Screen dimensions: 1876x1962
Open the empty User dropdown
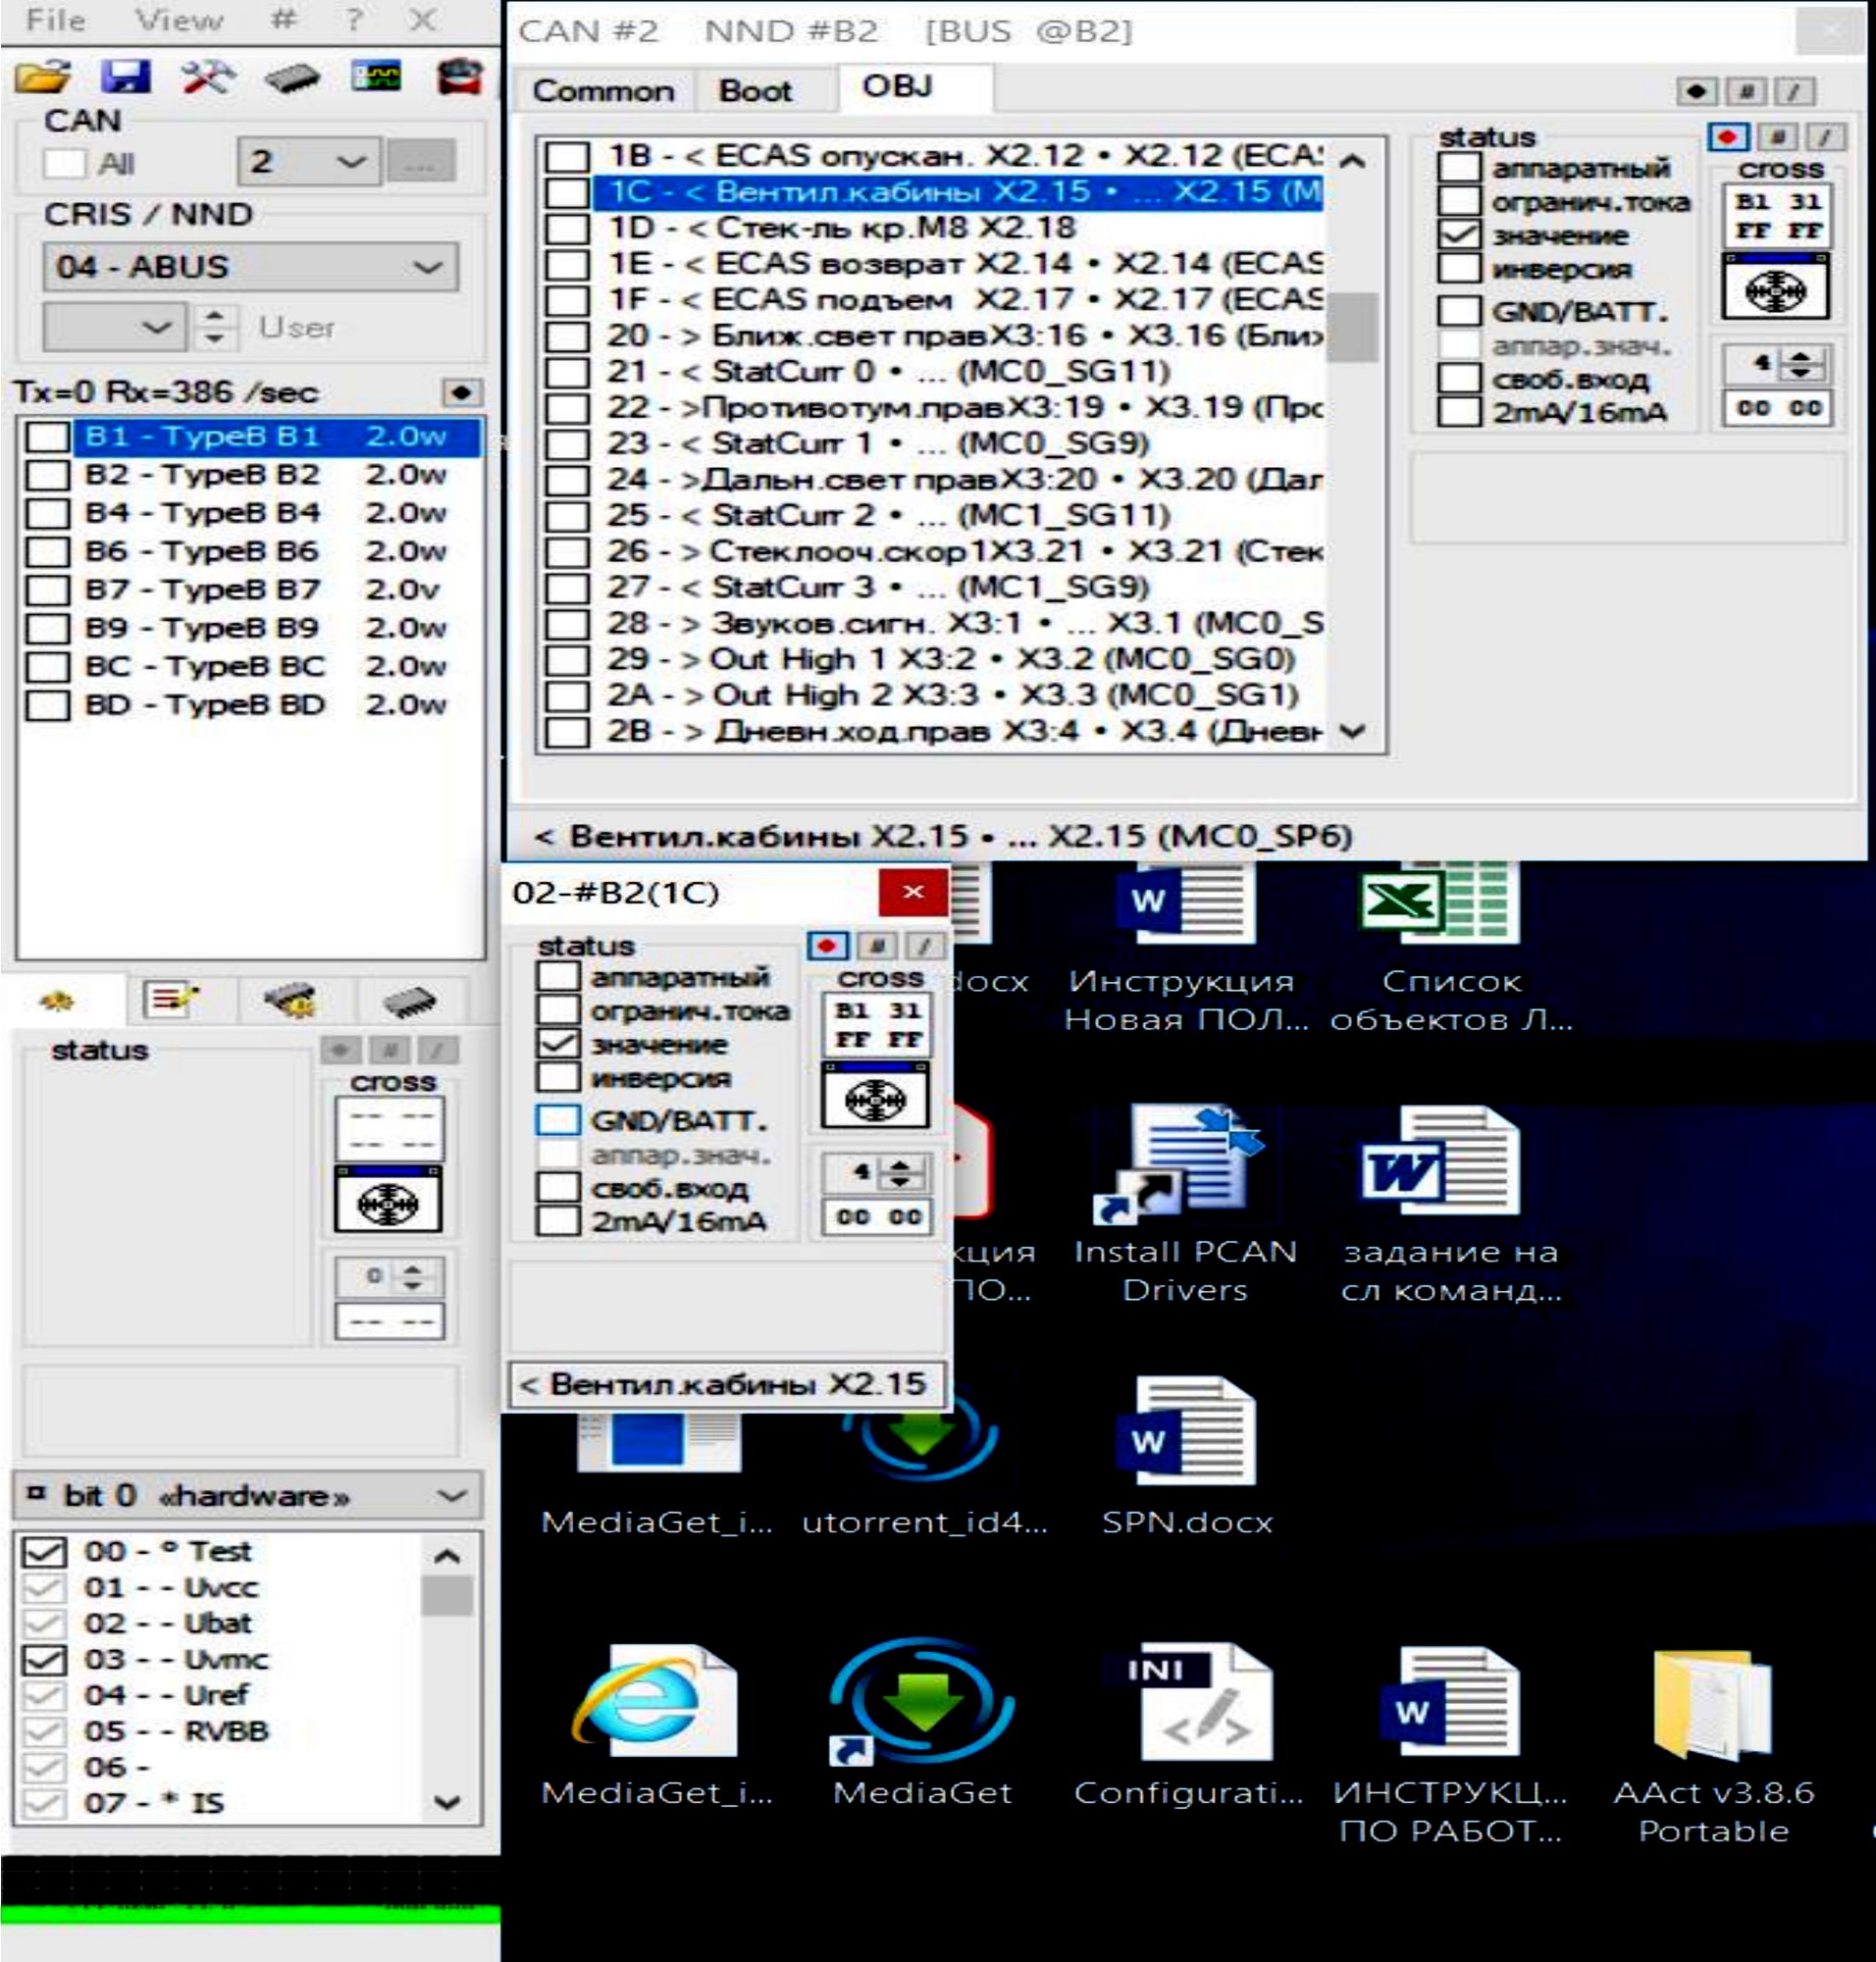point(114,327)
